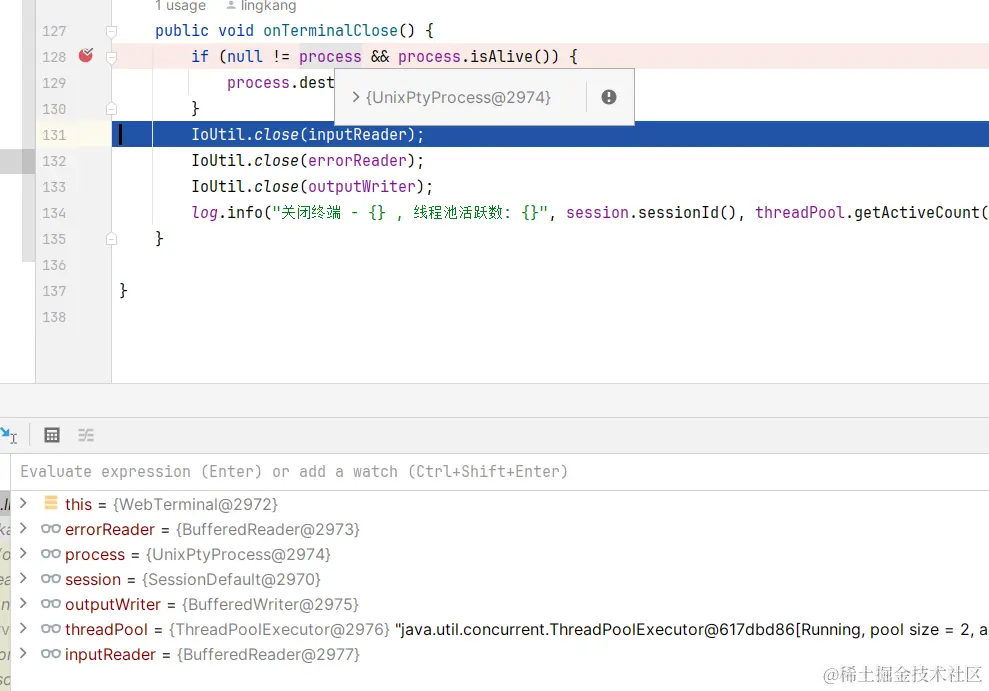Collapse the onTerminalClose method fold marker at line 127
This screenshot has height=691, width=989.
111,31
